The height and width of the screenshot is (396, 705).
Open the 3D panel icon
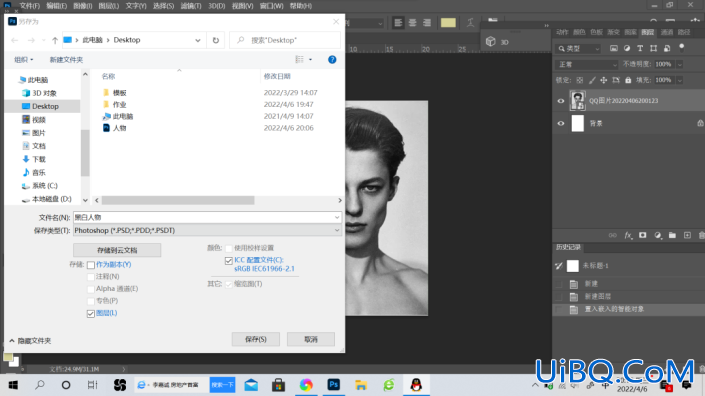click(x=491, y=42)
